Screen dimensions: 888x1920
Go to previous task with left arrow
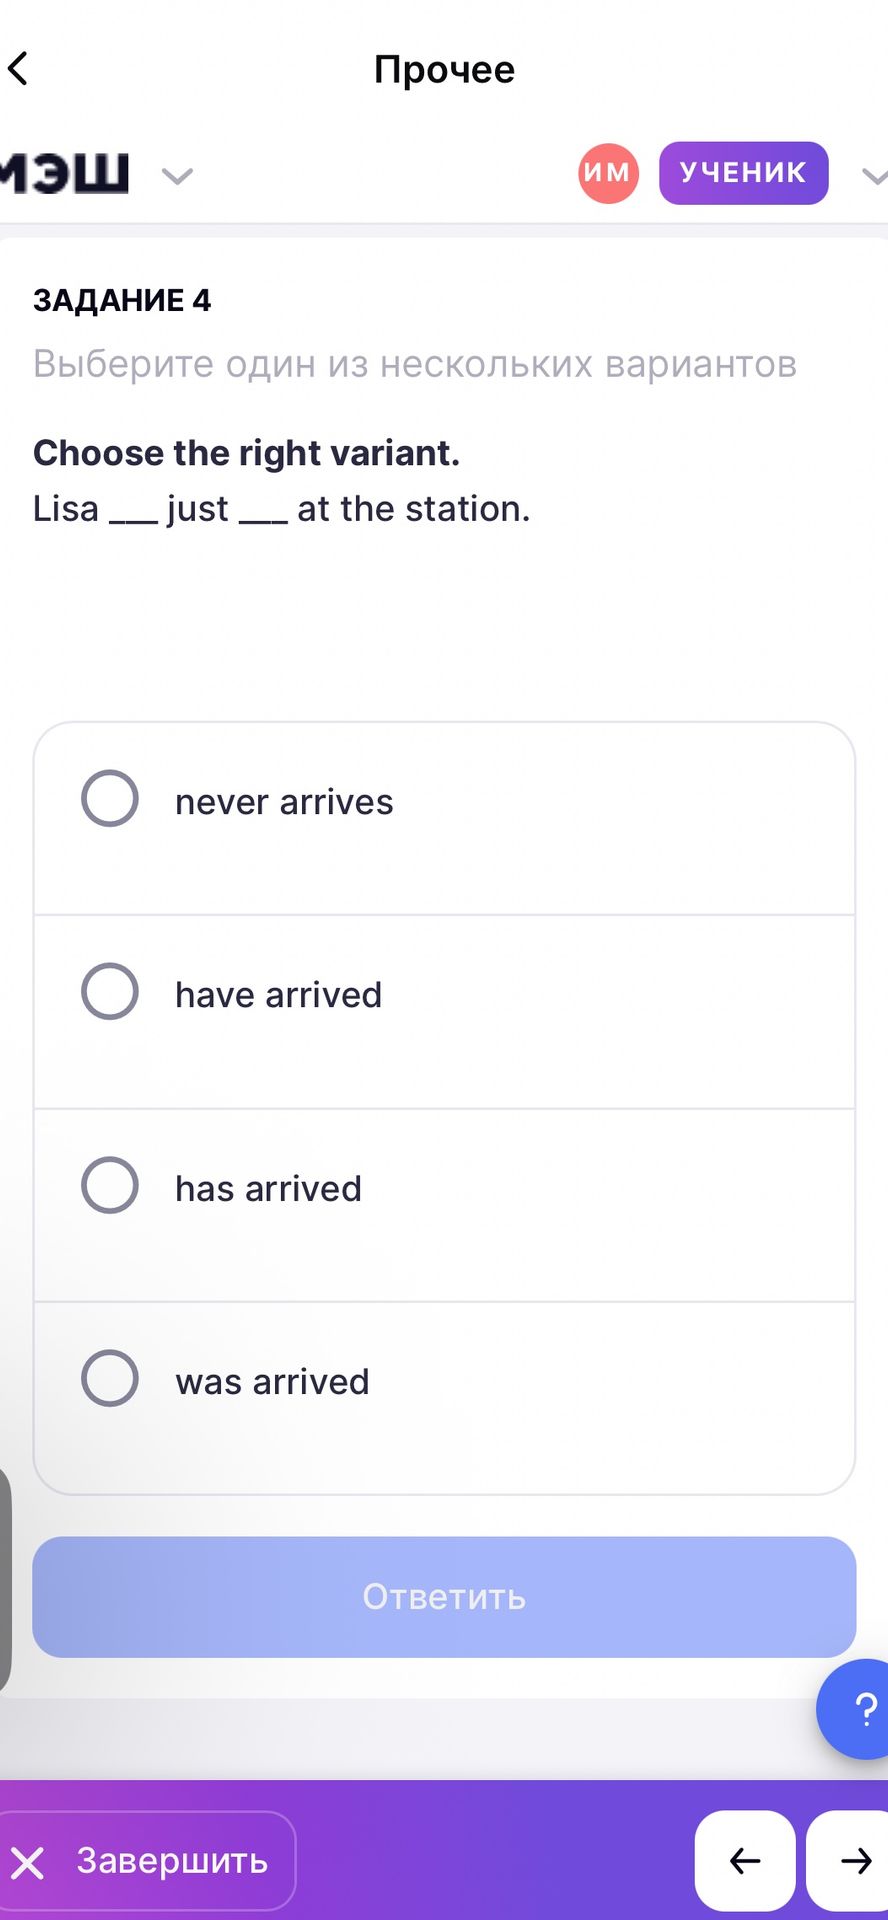[x=745, y=1861]
